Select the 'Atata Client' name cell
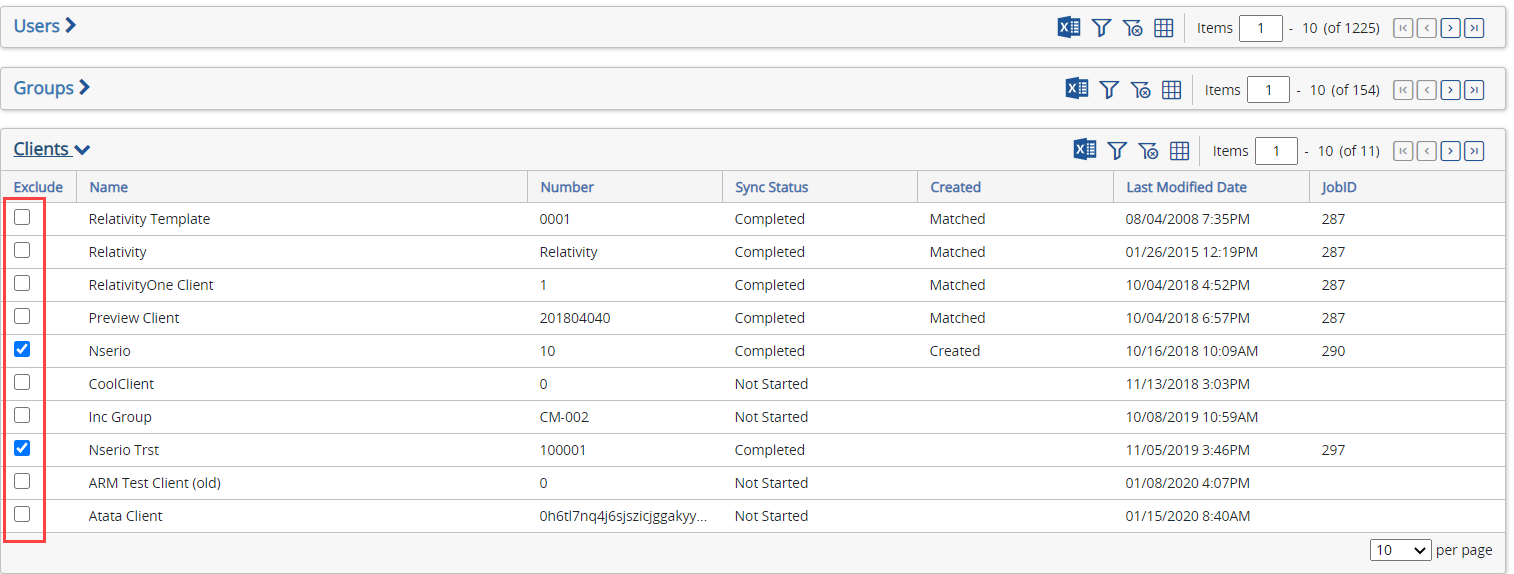 125,516
